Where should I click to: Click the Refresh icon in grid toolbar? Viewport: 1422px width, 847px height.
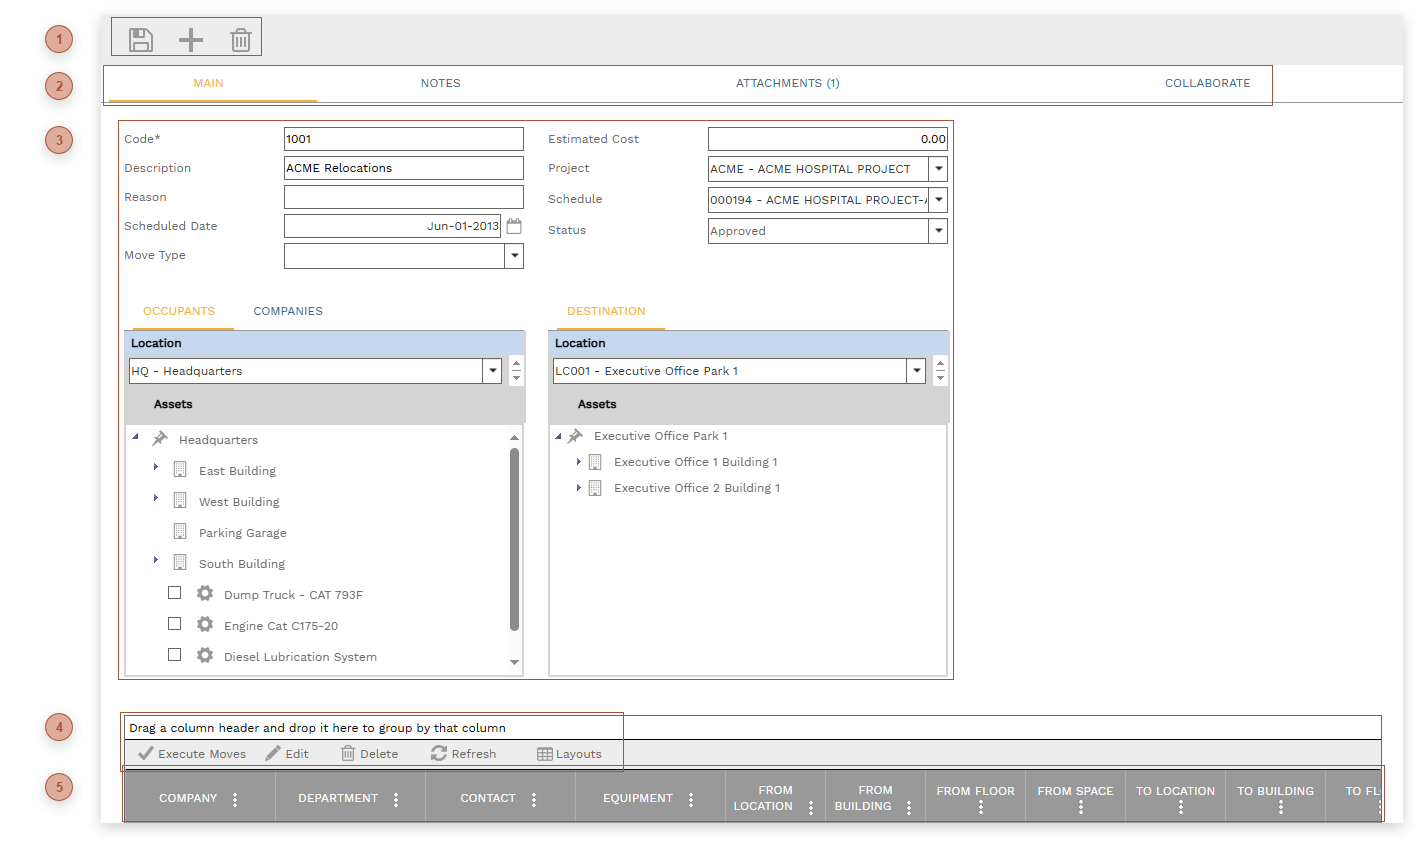coord(463,754)
